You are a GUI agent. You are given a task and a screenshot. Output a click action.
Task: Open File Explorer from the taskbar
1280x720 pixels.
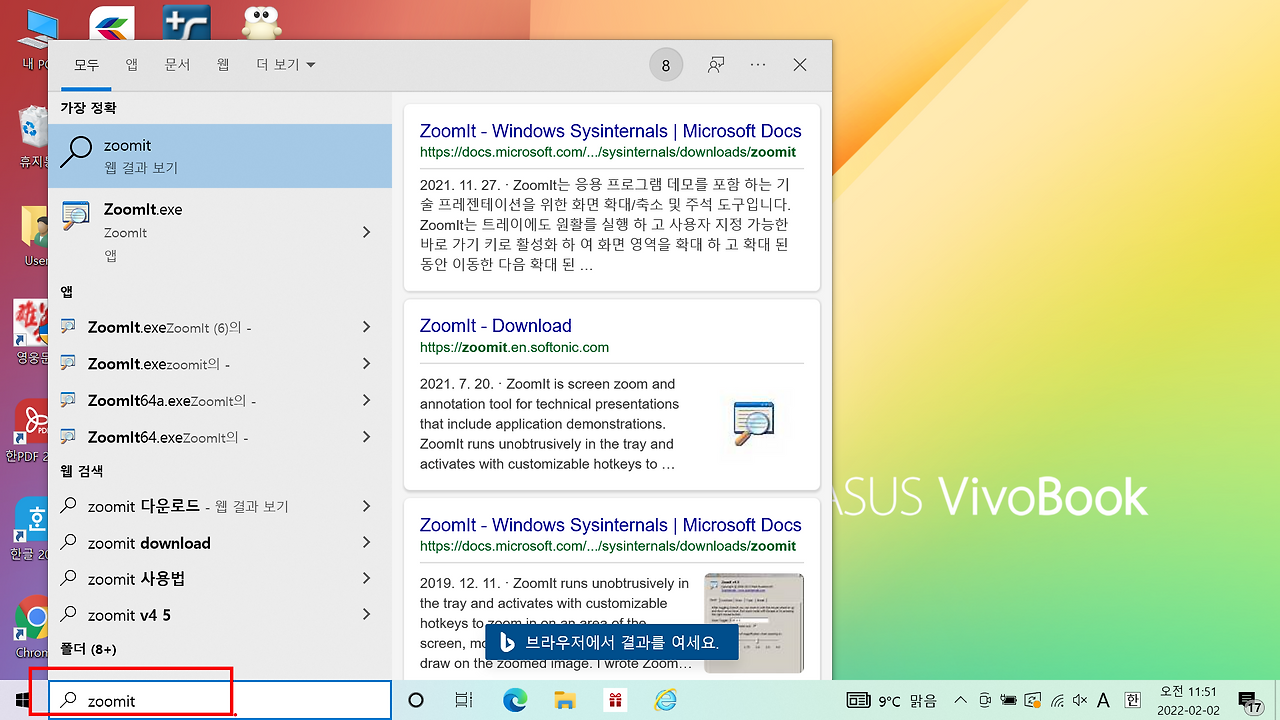[x=565, y=700]
